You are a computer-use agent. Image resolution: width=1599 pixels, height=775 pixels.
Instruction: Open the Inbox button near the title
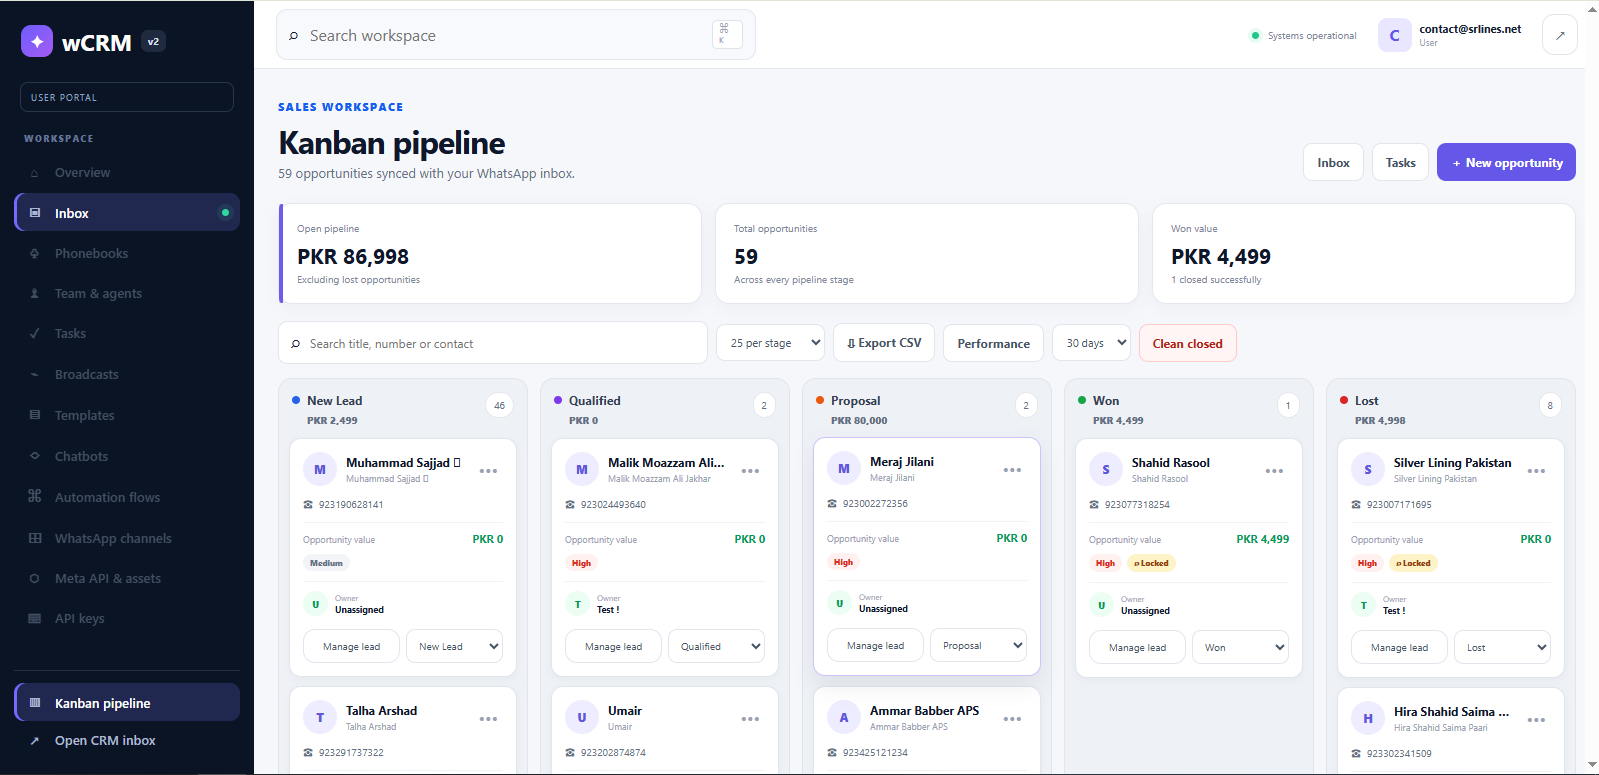(x=1333, y=162)
